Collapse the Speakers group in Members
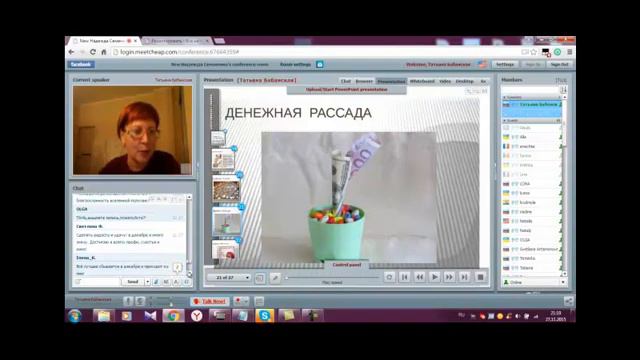The image size is (640, 360). (504, 98)
